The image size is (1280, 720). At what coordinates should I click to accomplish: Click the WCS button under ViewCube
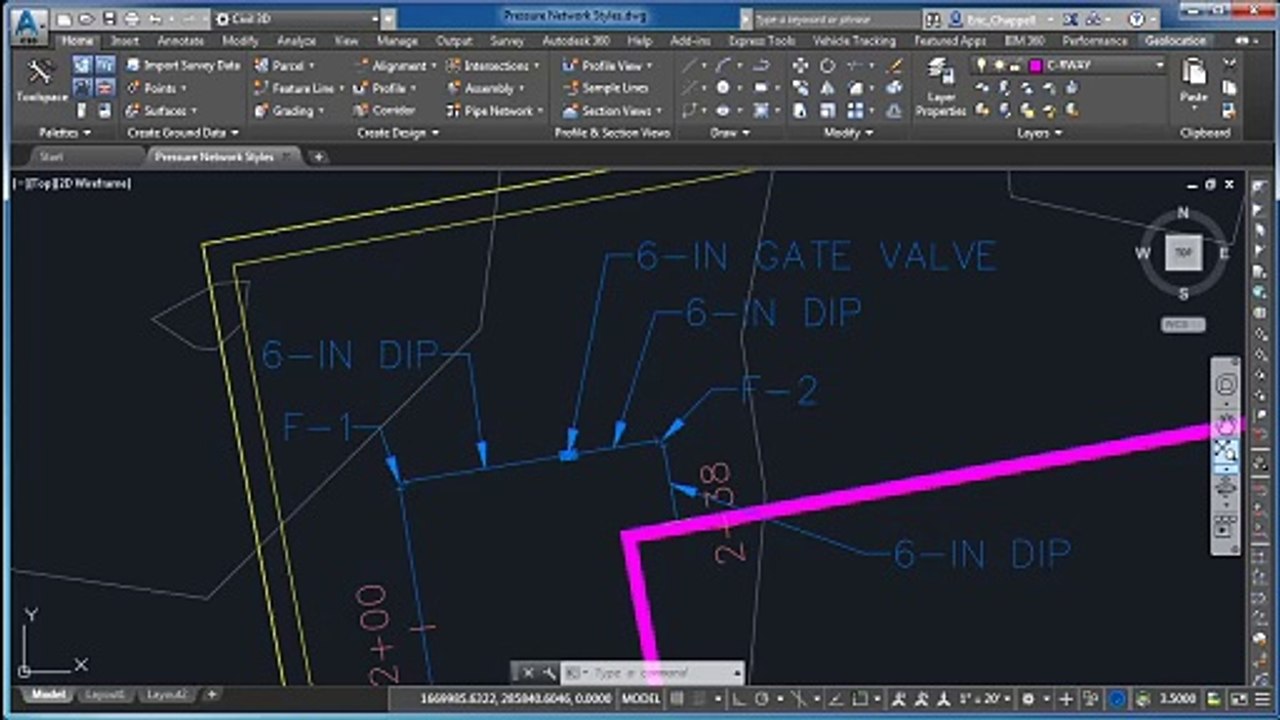[x=1182, y=325]
